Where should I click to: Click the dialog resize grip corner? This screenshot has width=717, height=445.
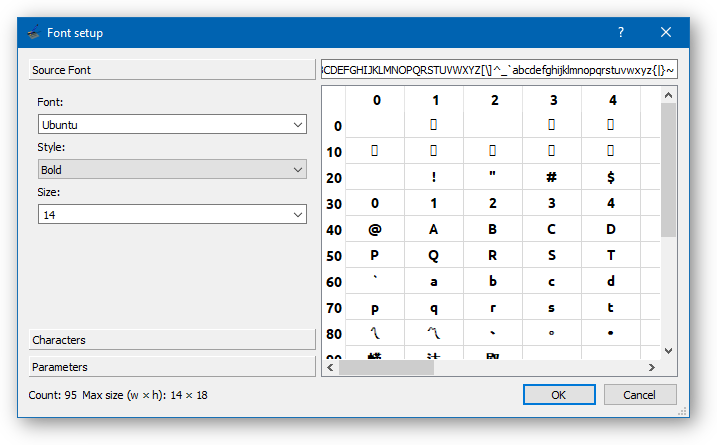pyautogui.click(x=683, y=411)
